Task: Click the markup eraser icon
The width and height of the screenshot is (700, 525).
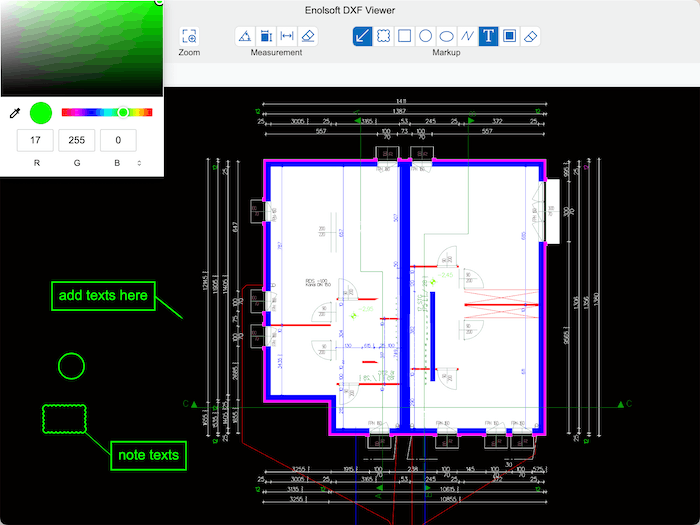Action: tap(531, 36)
